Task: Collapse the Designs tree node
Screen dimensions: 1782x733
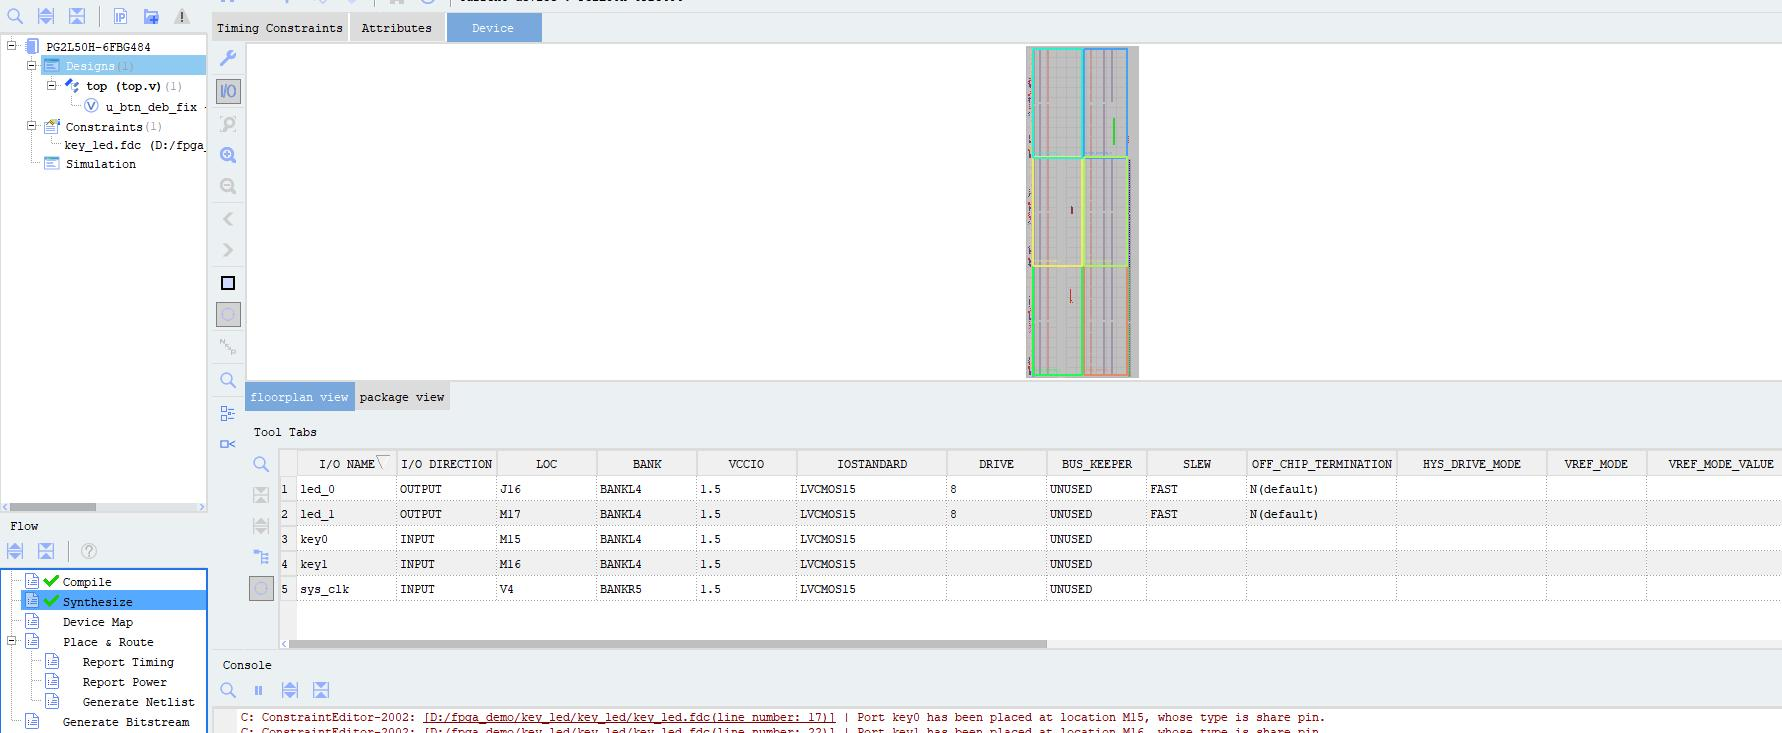Action: [x=31, y=66]
